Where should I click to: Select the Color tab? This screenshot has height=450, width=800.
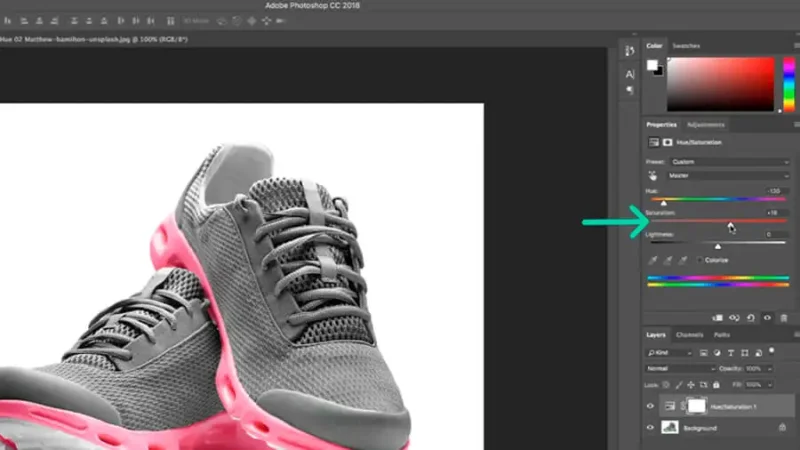(654, 46)
